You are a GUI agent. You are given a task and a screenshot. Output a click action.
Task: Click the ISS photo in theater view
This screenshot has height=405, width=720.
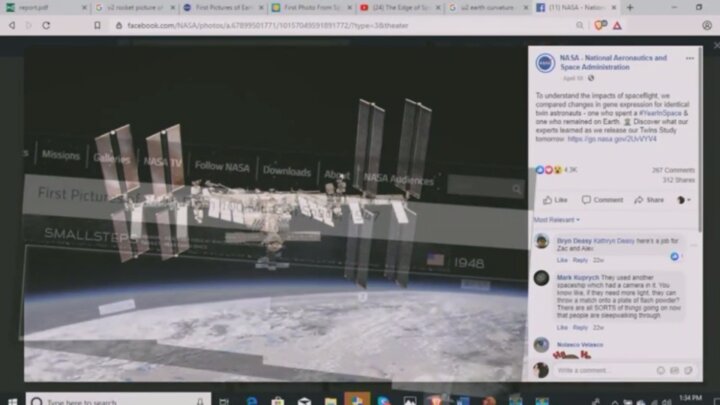pyautogui.click(x=276, y=214)
